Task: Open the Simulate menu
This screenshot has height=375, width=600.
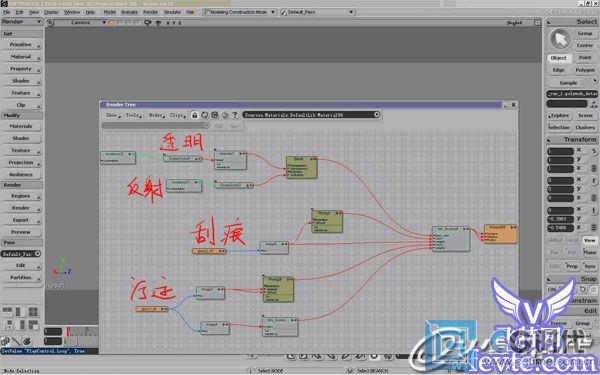Action: point(172,12)
